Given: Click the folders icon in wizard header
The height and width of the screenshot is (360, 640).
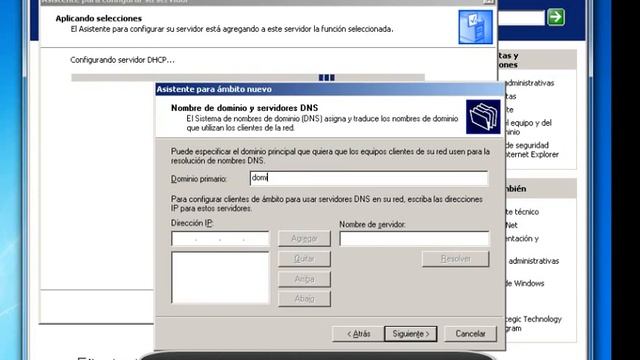Looking at the screenshot, I should tap(483, 117).
